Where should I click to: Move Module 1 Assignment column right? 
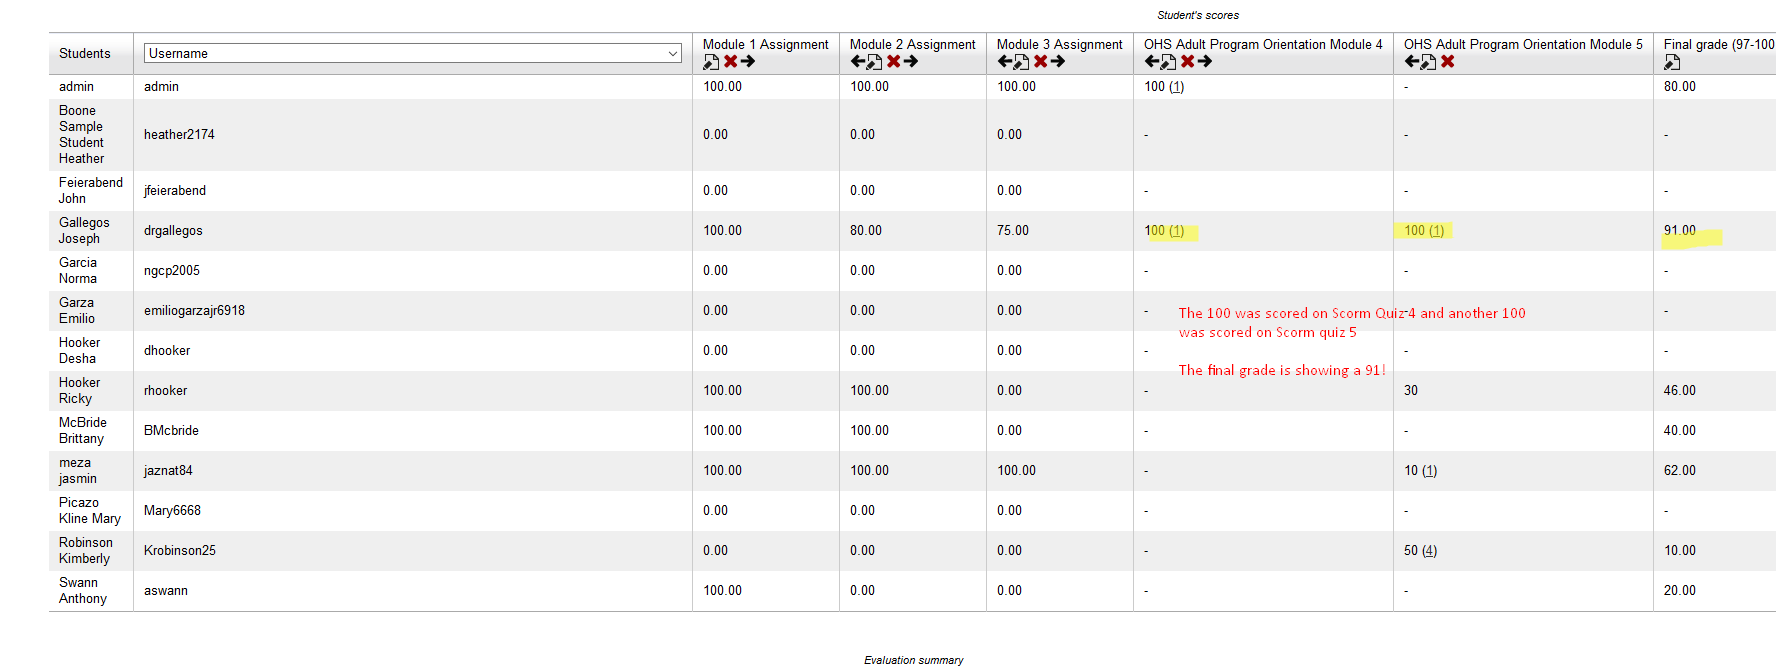coord(748,62)
